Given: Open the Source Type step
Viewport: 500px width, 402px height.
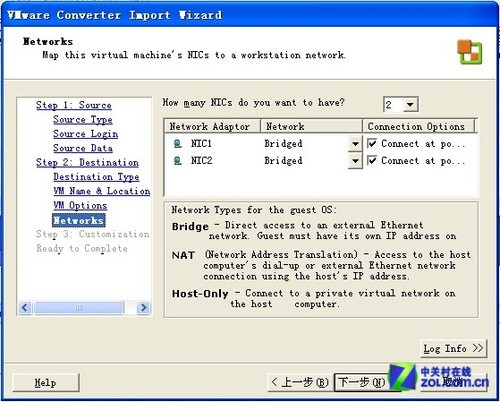Looking at the screenshot, I should click(x=83, y=120).
